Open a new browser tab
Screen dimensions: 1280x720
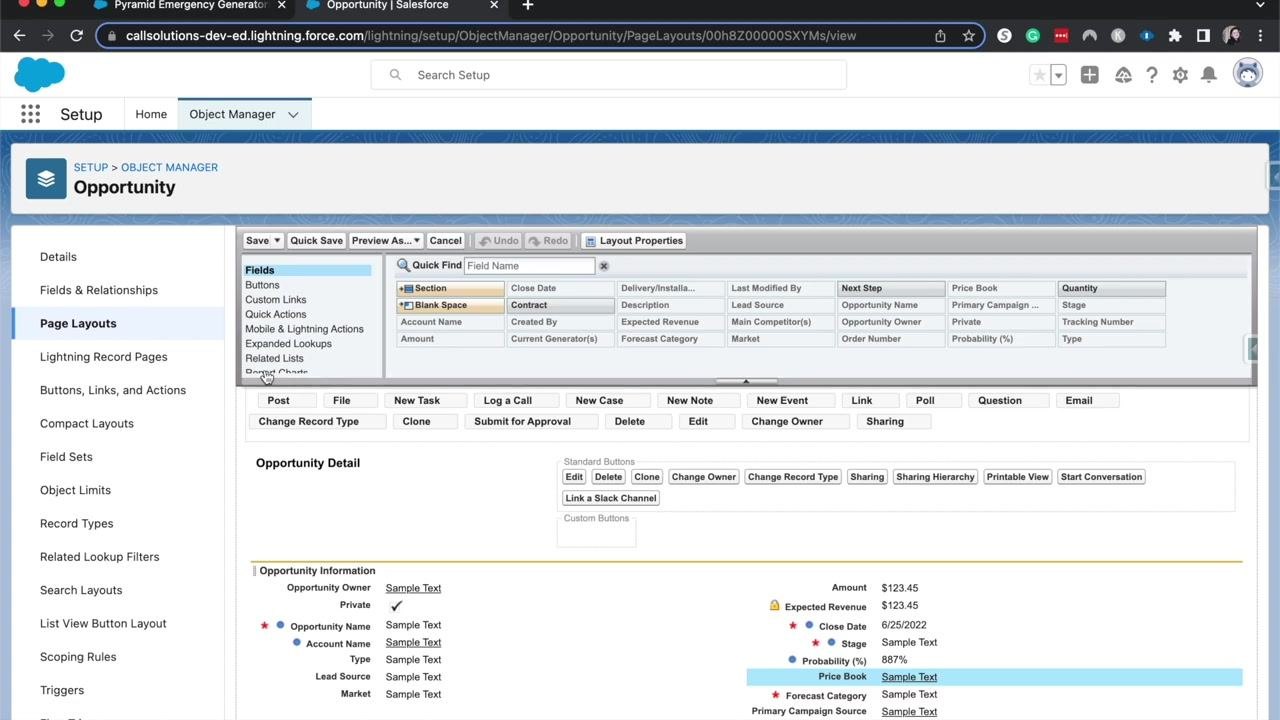click(x=527, y=5)
